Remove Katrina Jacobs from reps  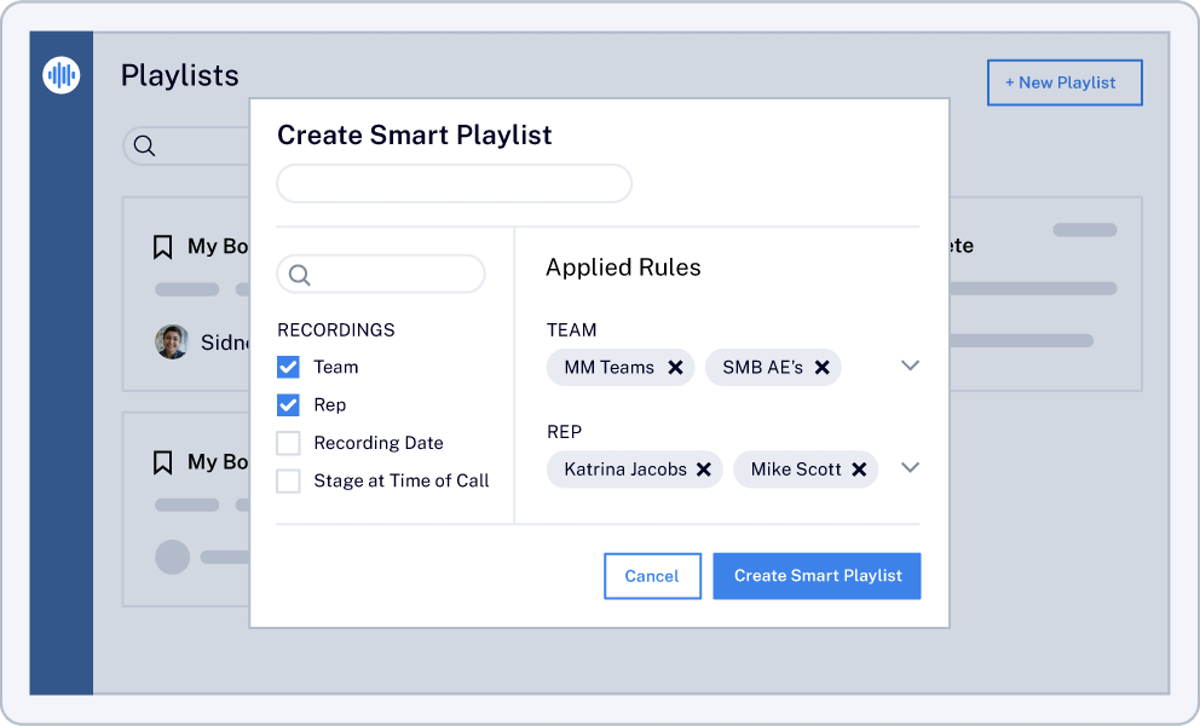[x=704, y=469]
